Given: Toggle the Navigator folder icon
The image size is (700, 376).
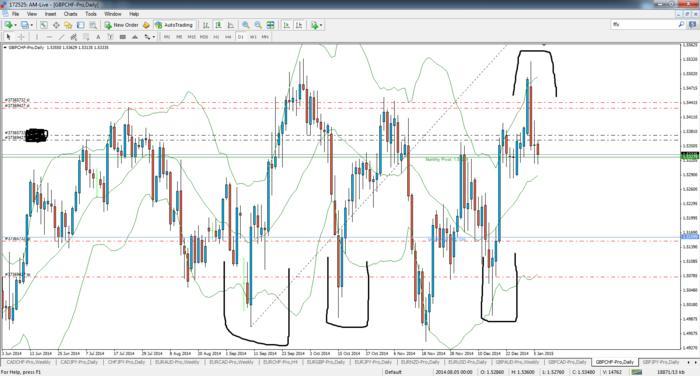Looking at the screenshot, I should [x=68, y=25].
